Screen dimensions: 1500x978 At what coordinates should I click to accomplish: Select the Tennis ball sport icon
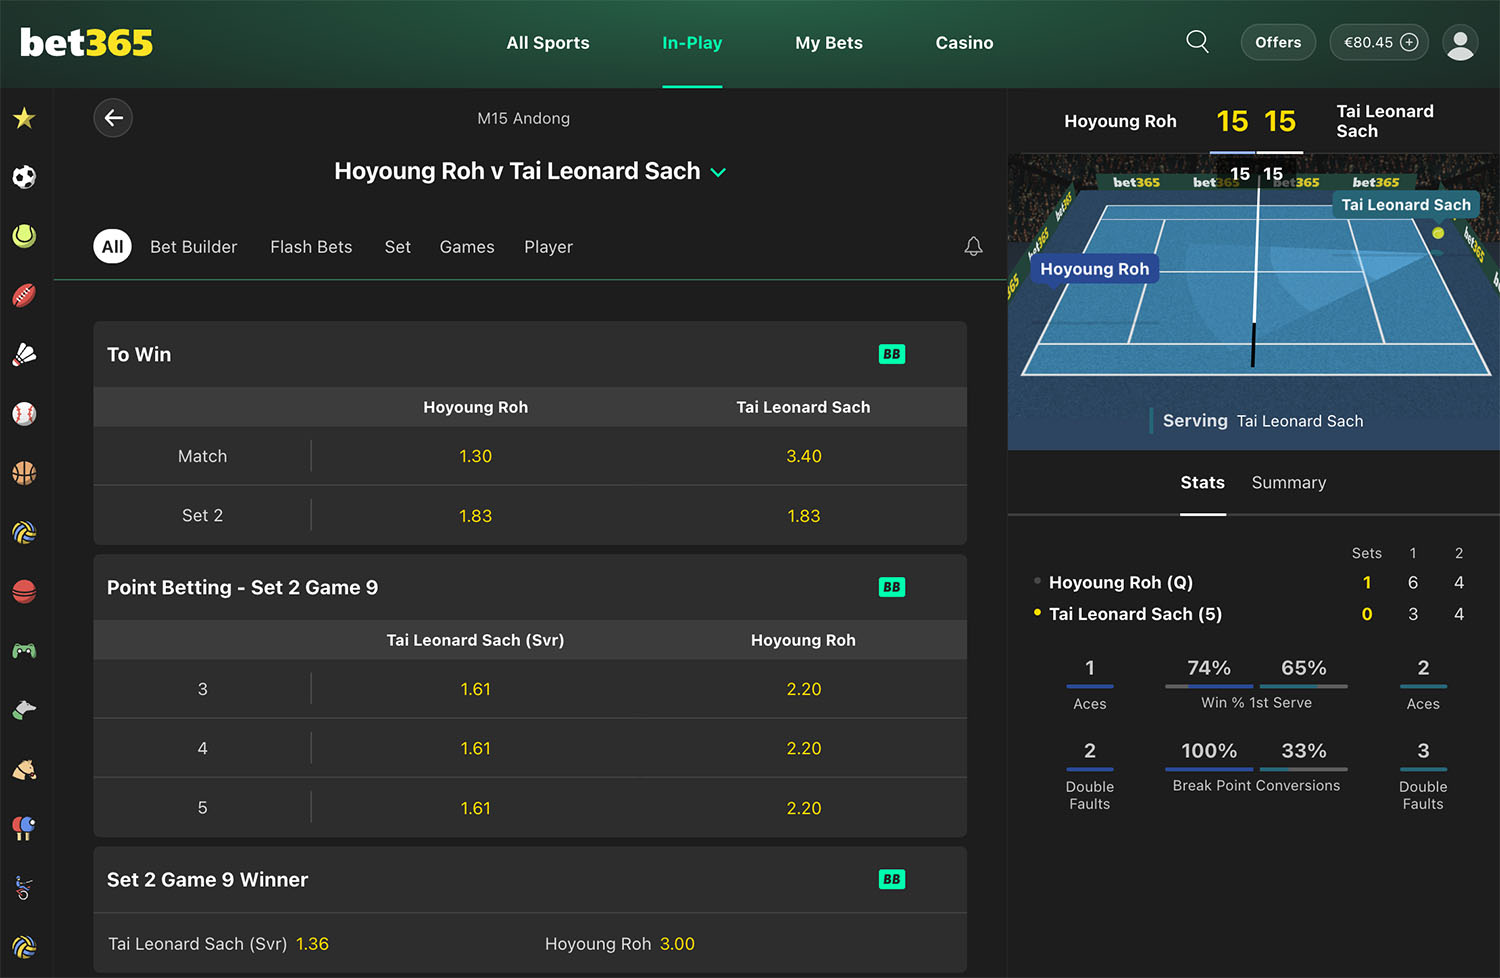[x=24, y=236]
